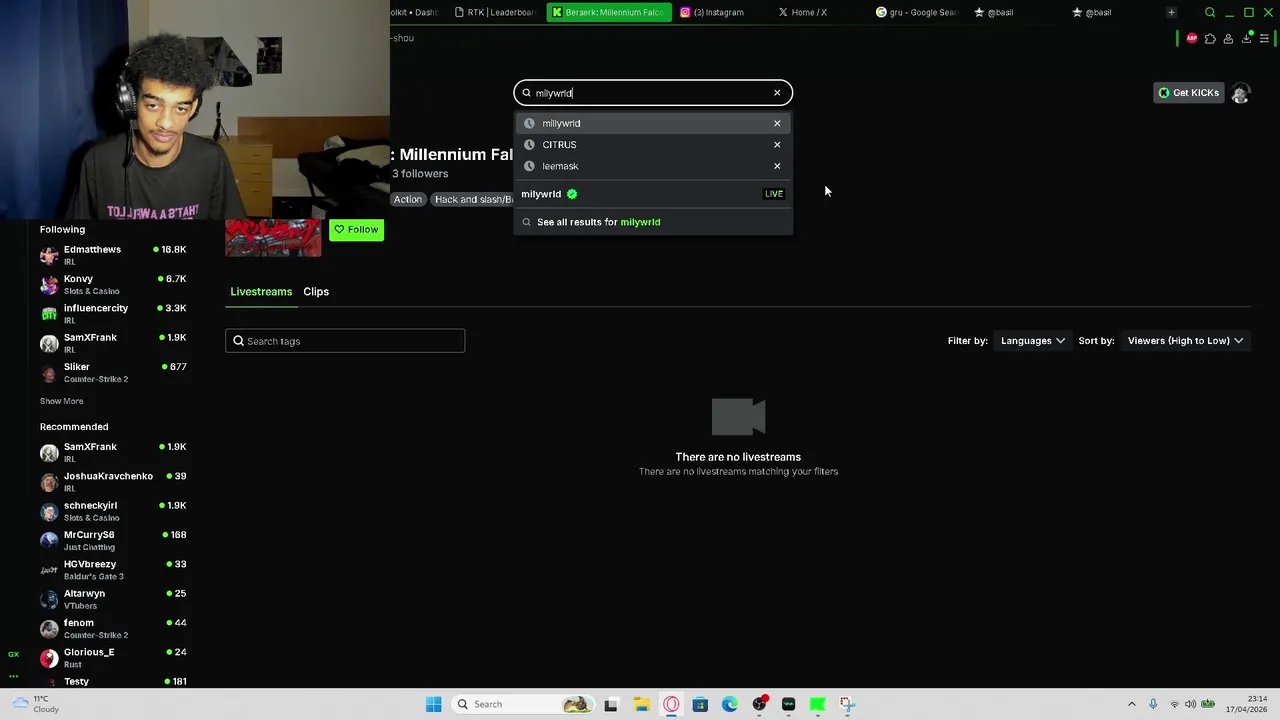Click the Search tags input
The height and width of the screenshot is (720, 1280).
click(x=345, y=341)
